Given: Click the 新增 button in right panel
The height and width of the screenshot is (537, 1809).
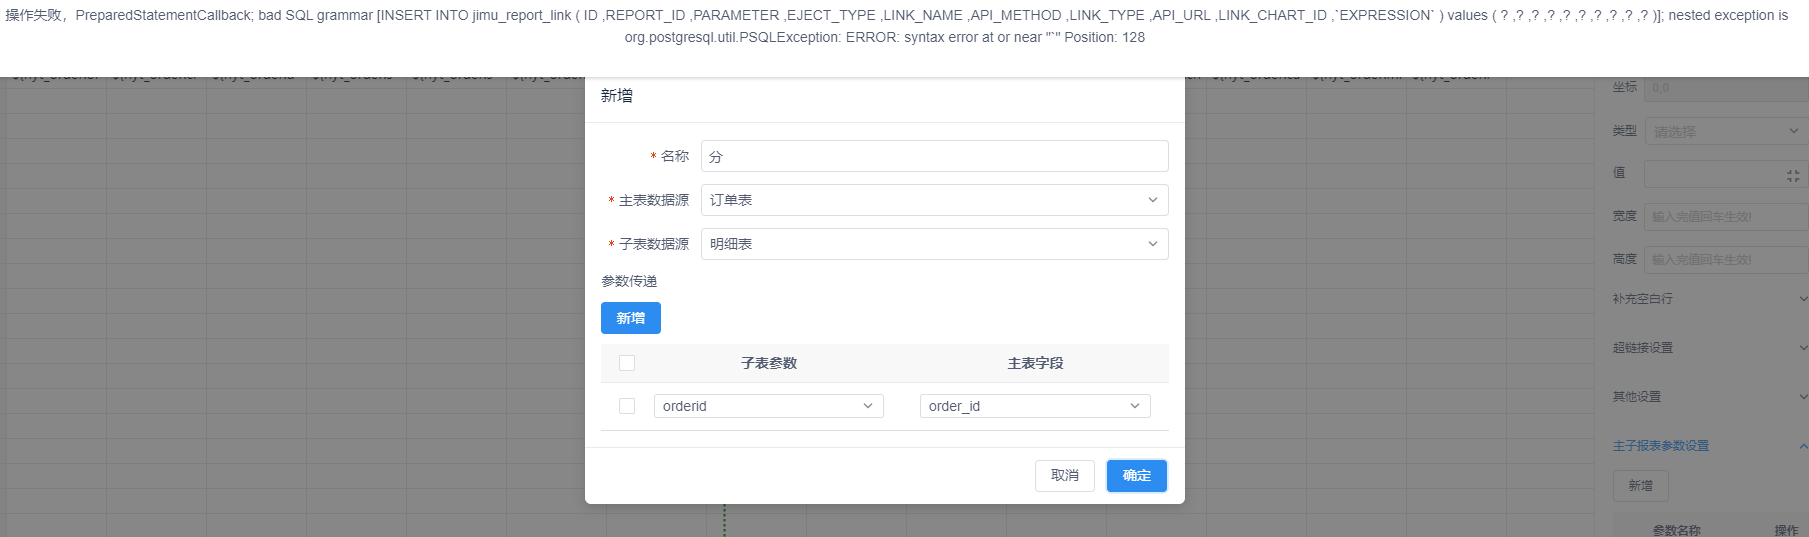Looking at the screenshot, I should (1641, 486).
